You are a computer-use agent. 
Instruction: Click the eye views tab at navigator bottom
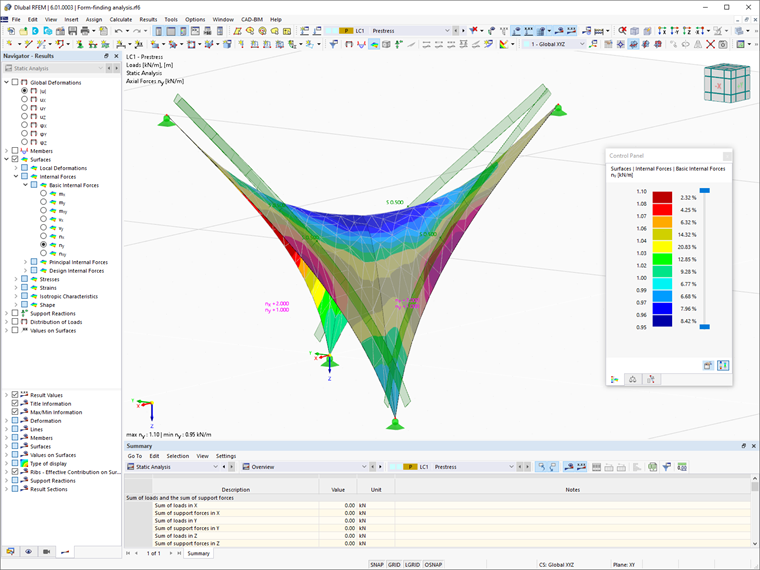coord(29,552)
